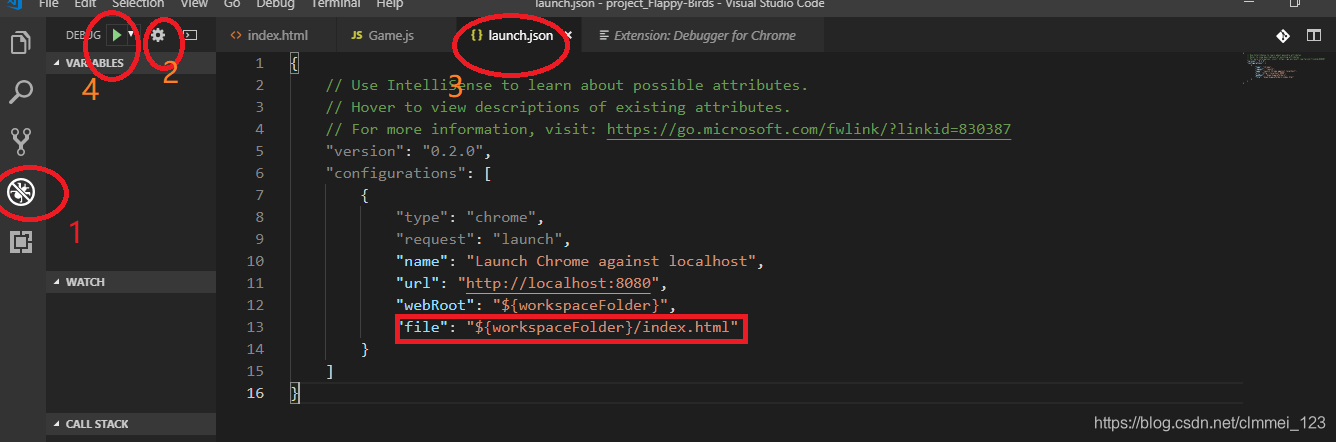Open the Source Control view
Image resolution: width=1336 pixels, height=442 pixels.
point(20,141)
